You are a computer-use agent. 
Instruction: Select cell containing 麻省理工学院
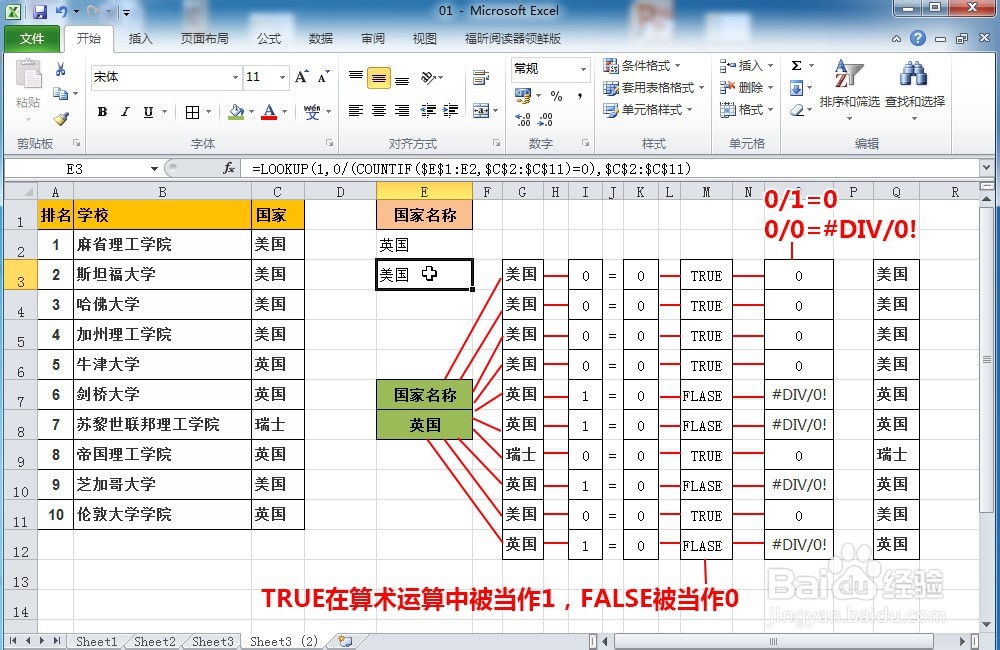[x=163, y=244]
